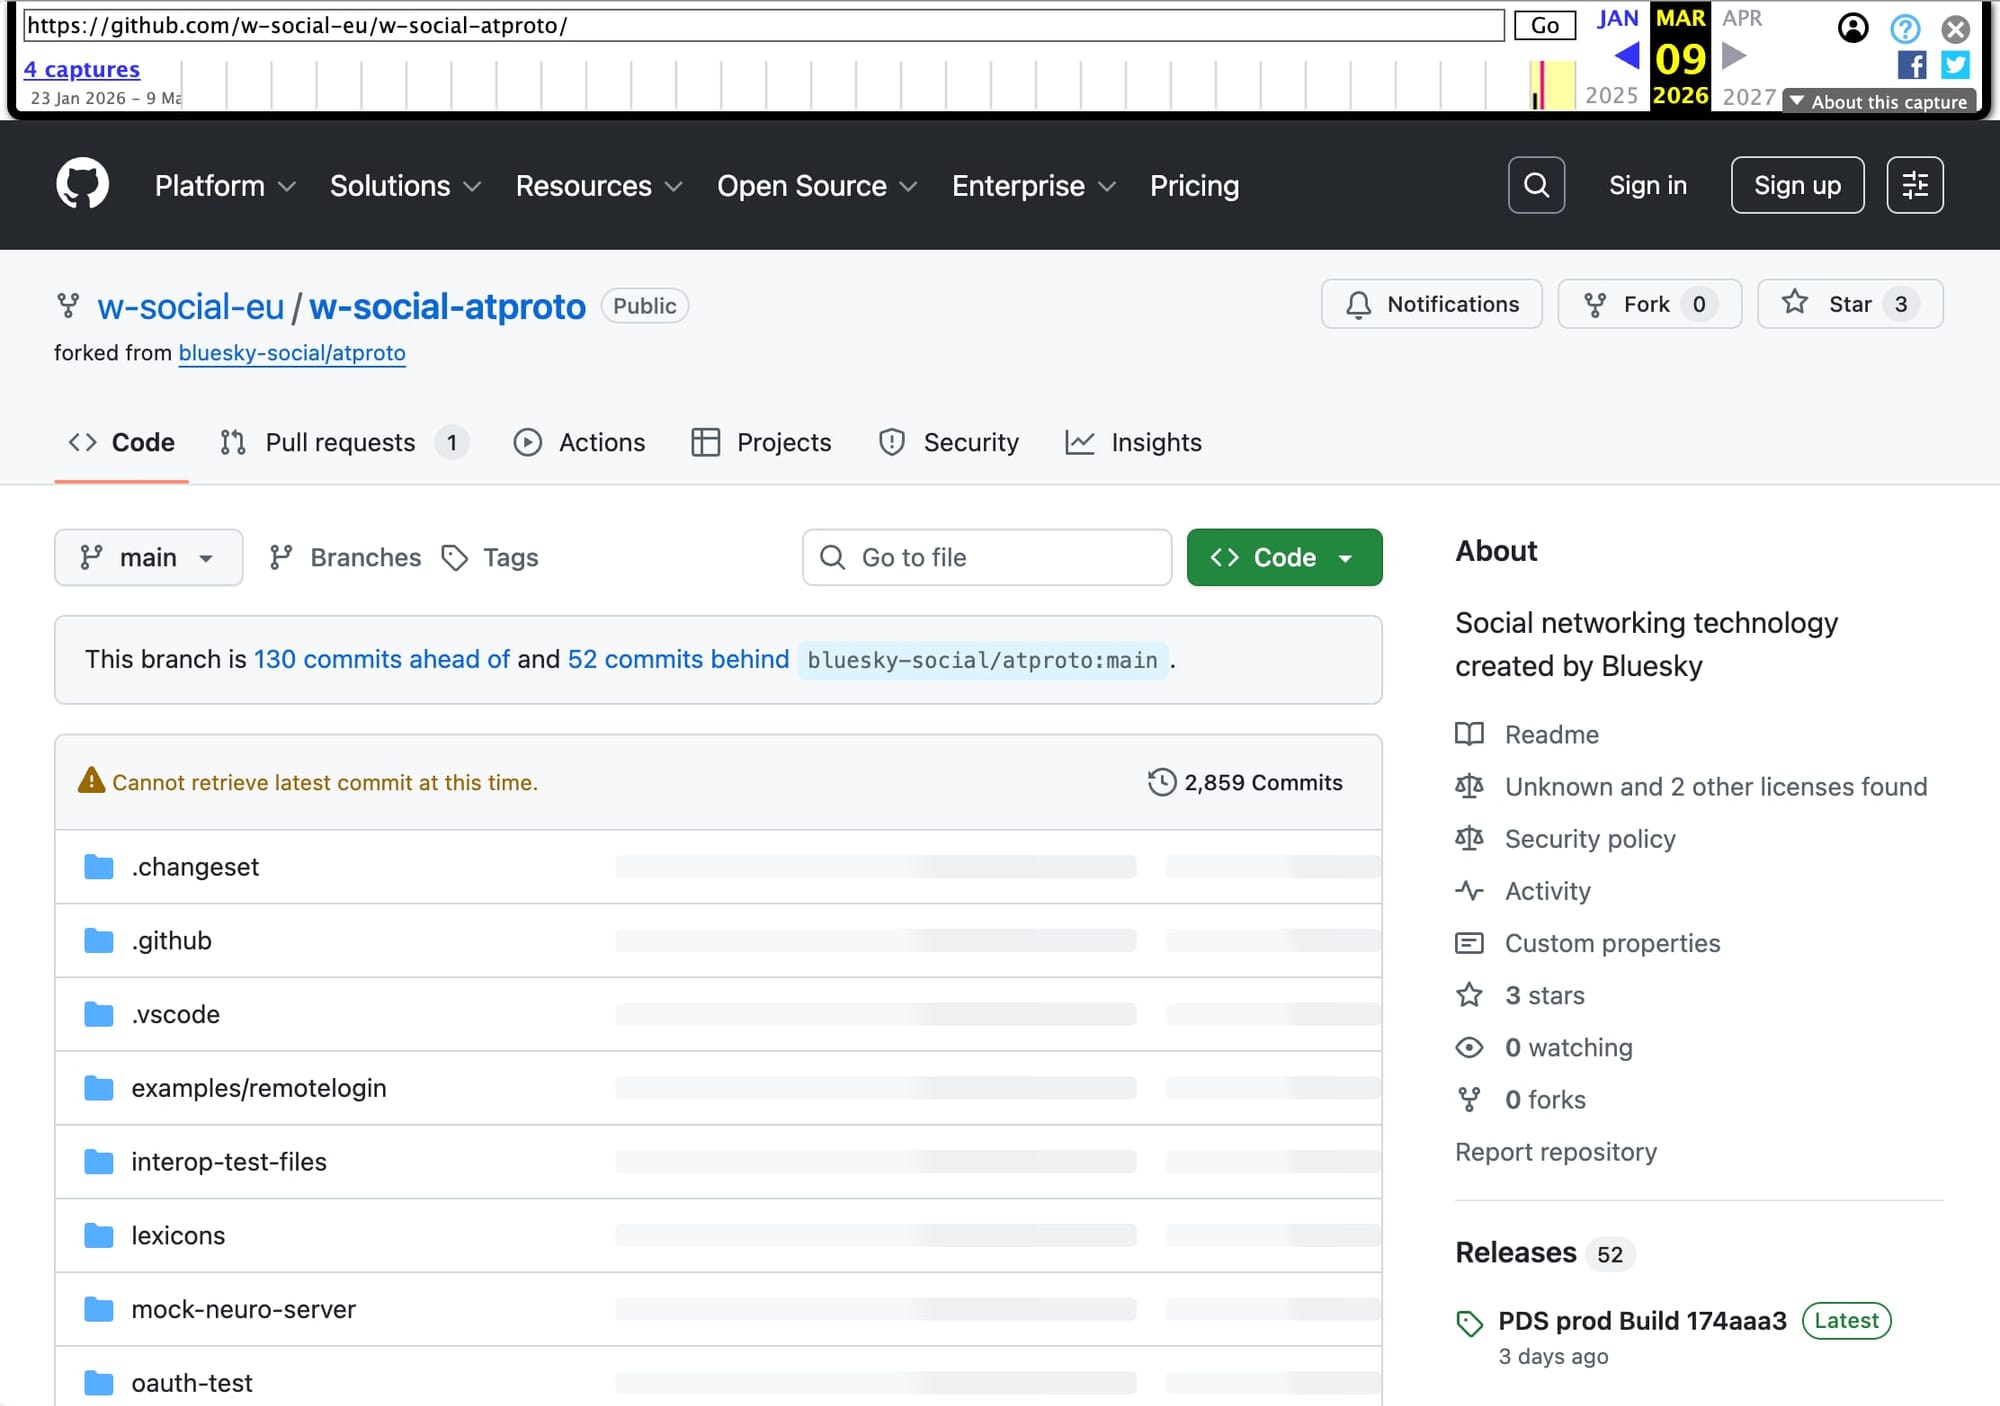Switch to the Code tab
This screenshot has width=2000, height=1406.
click(121, 442)
